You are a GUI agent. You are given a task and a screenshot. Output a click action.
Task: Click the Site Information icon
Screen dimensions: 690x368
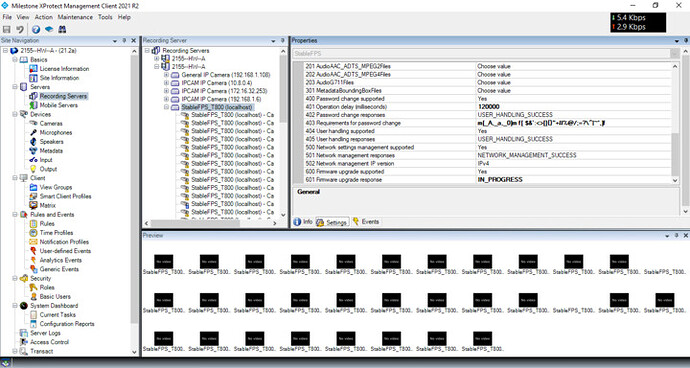33,78
